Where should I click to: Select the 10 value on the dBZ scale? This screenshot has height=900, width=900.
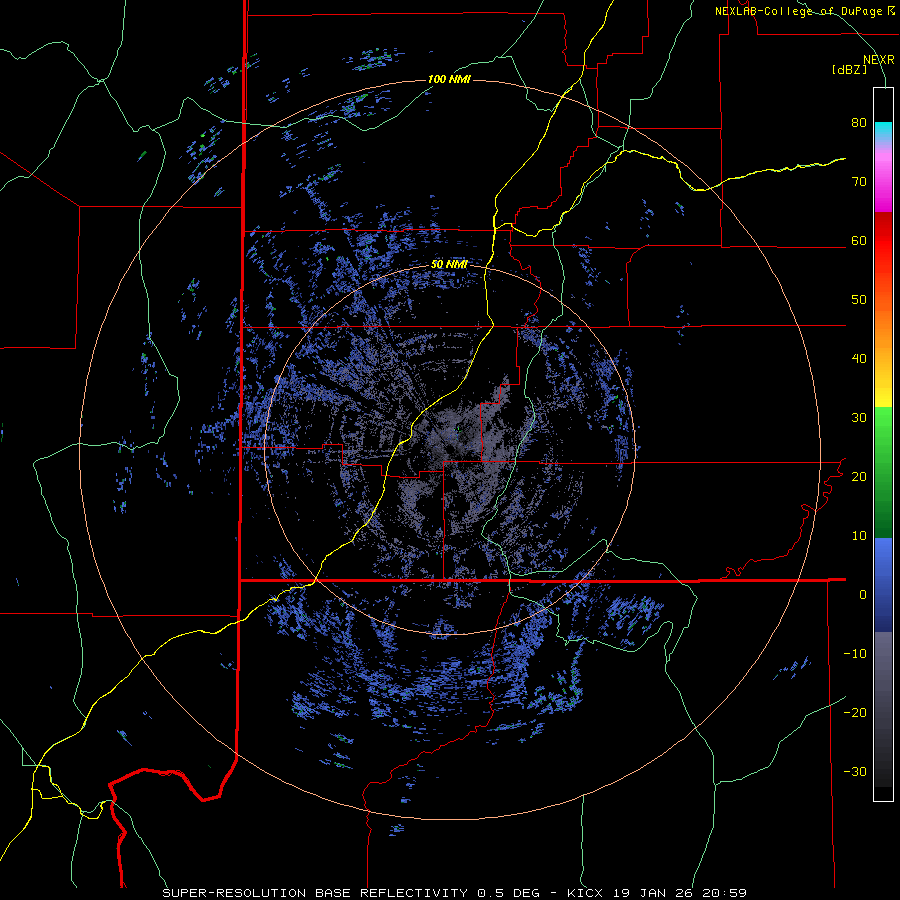(859, 536)
